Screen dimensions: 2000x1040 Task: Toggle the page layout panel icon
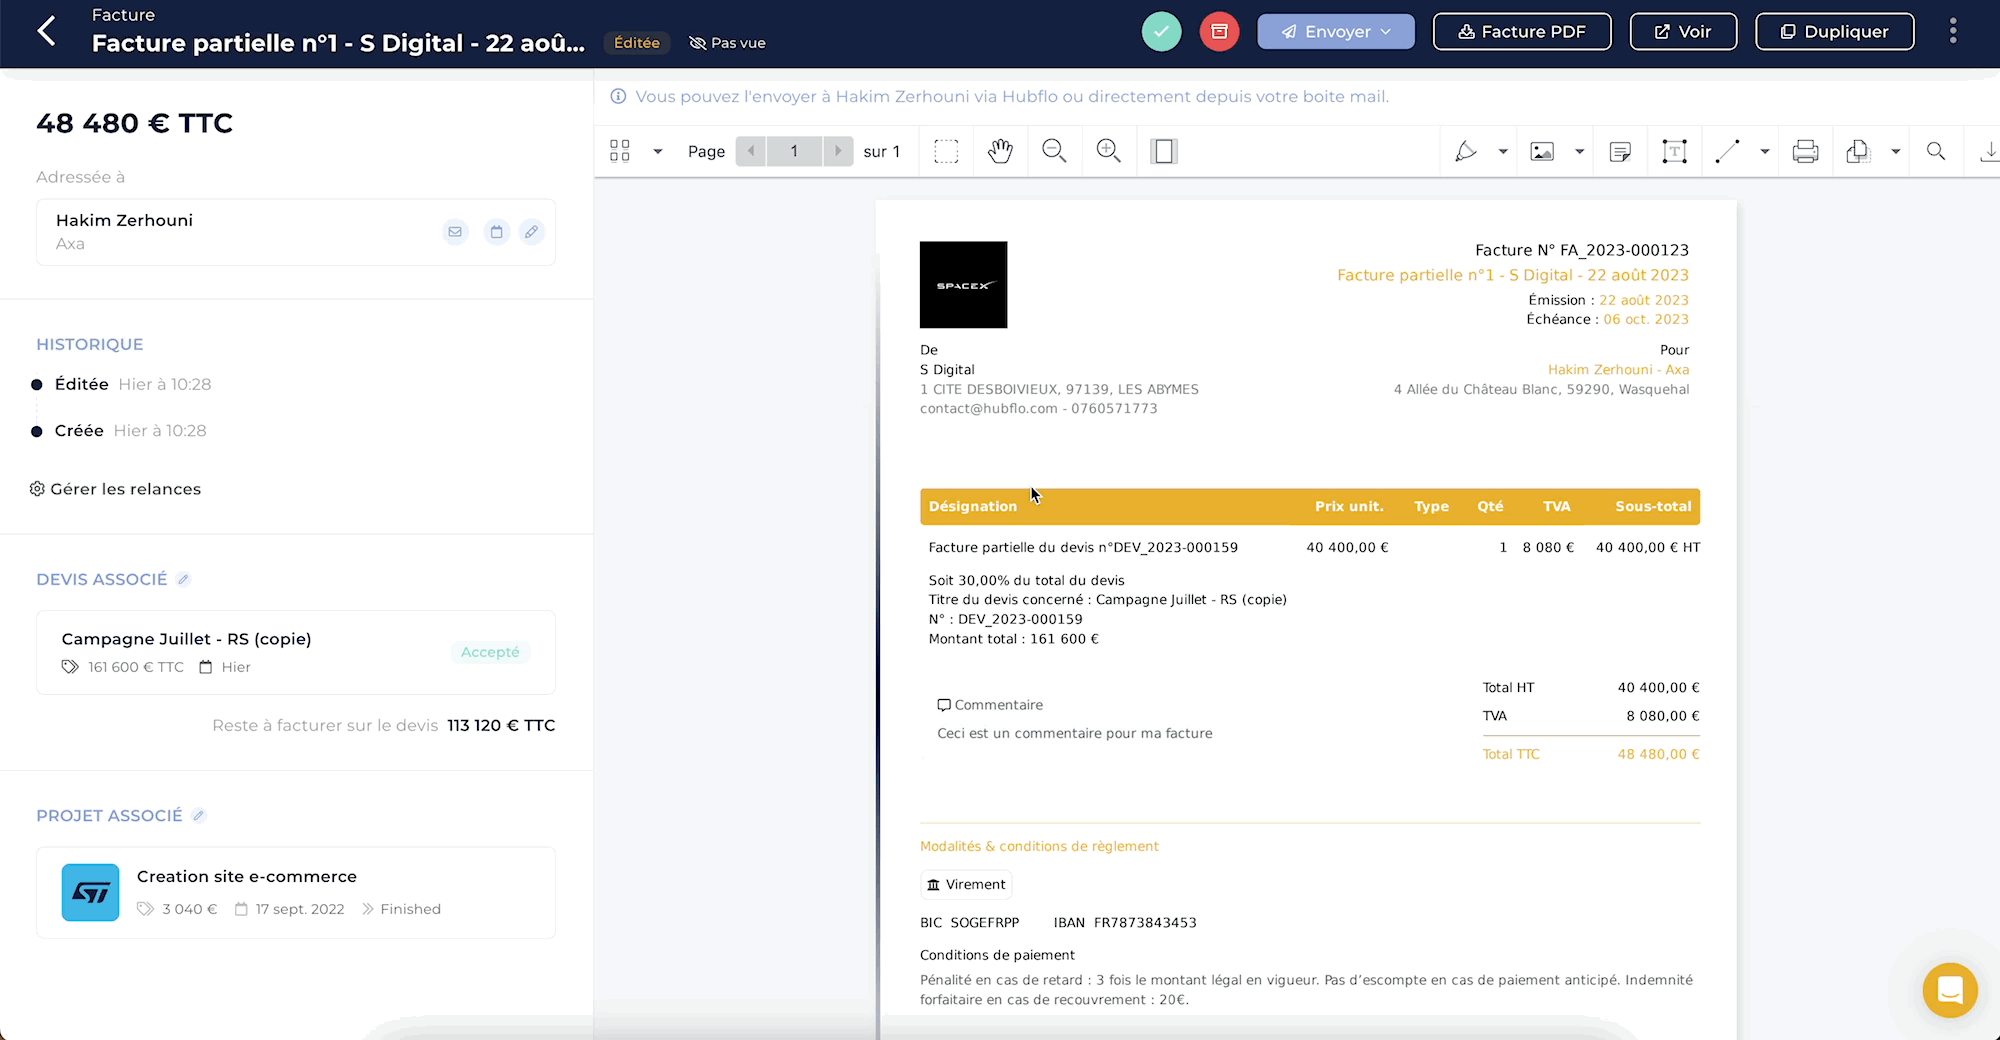pos(1163,151)
